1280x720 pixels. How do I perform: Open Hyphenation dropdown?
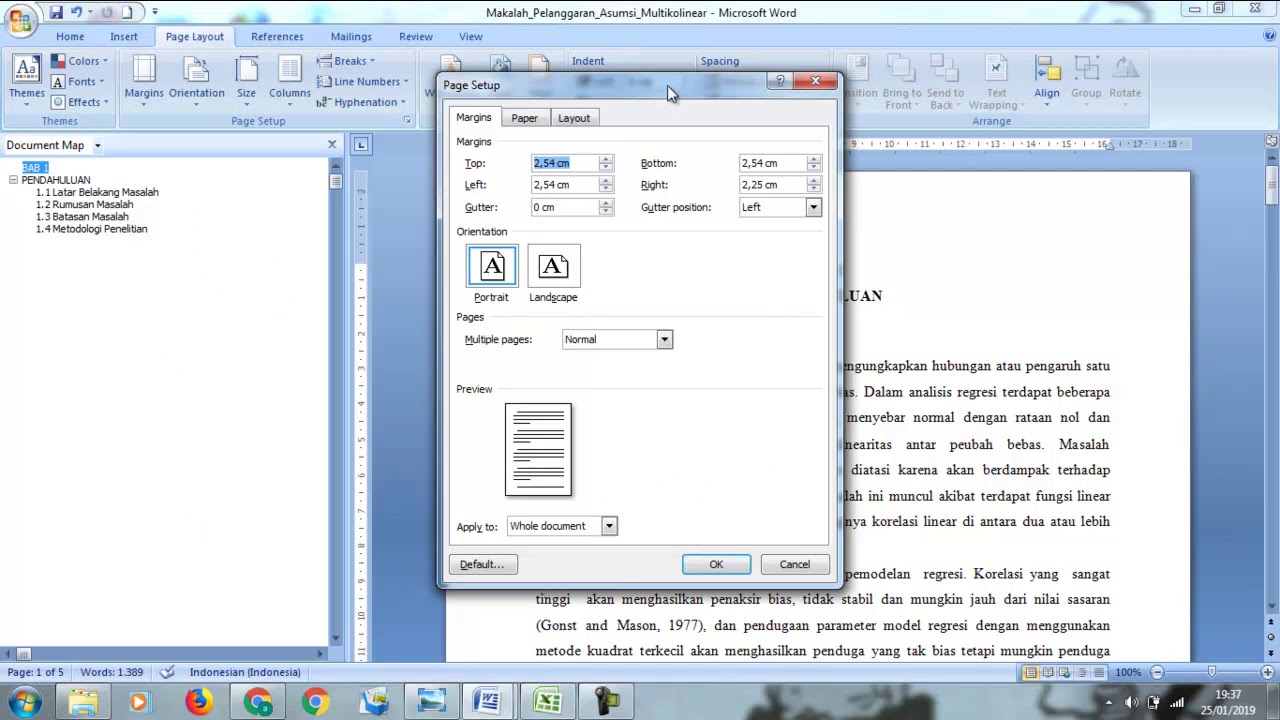361,102
